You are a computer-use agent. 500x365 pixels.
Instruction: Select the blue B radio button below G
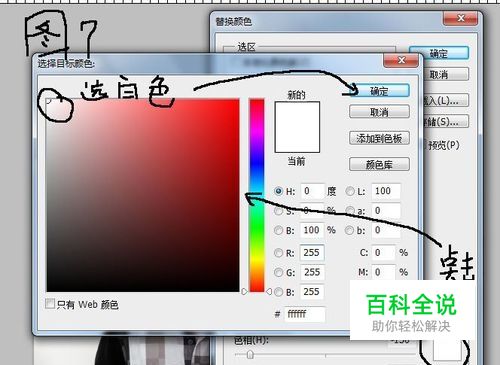tap(278, 292)
